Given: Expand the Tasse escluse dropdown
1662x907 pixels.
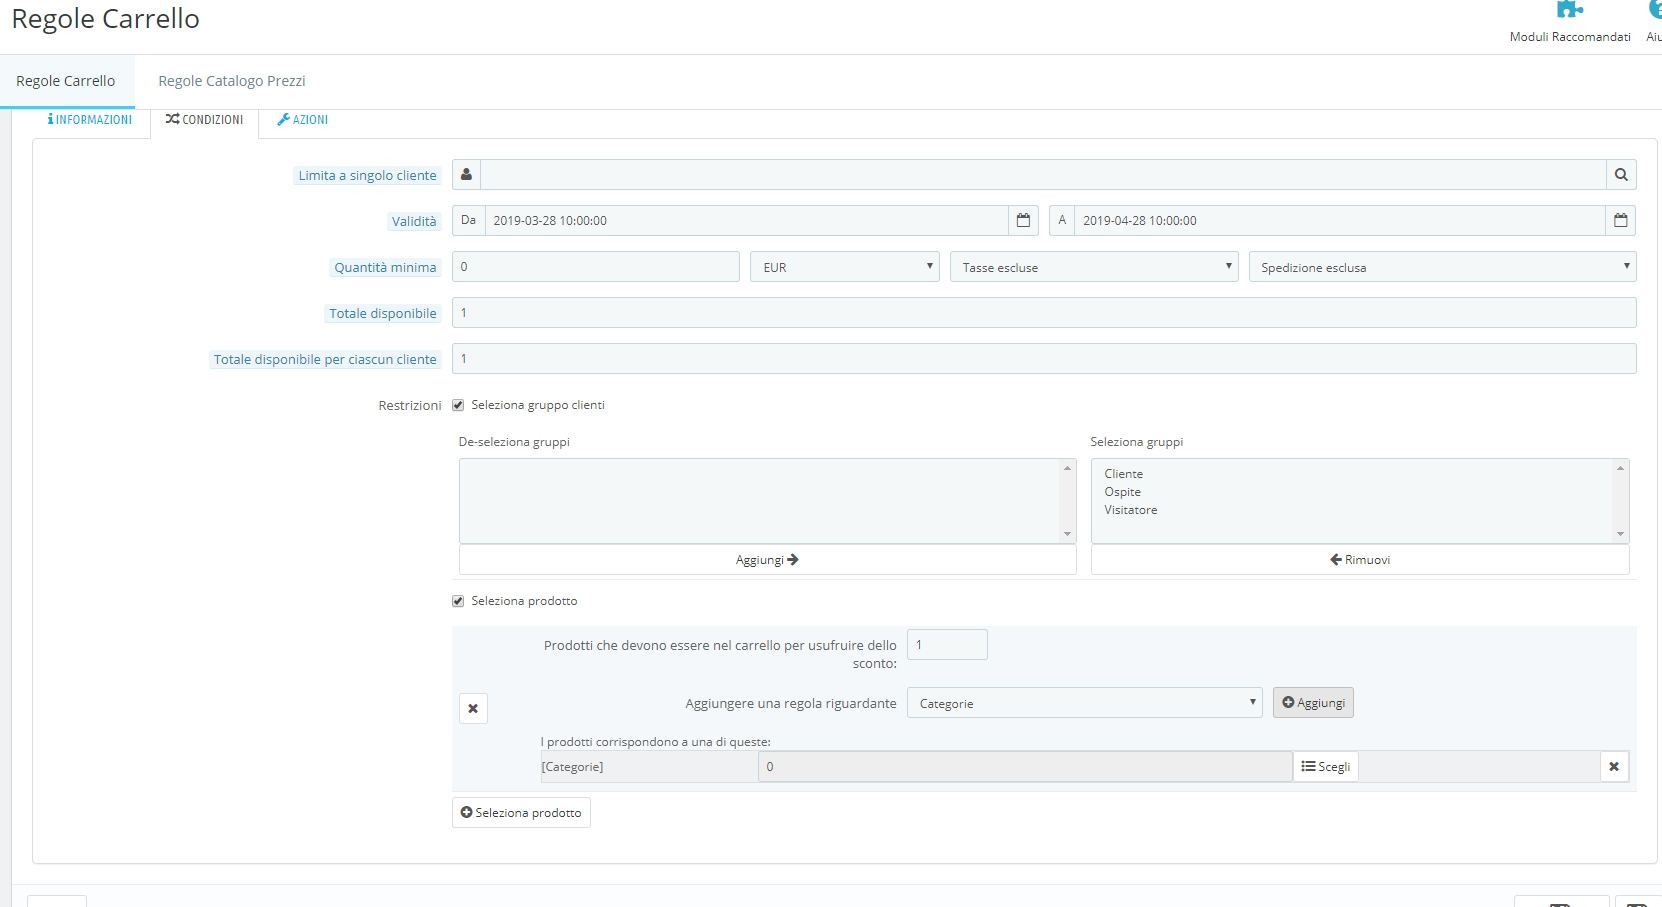Looking at the screenshot, I should pos(1094,267).
